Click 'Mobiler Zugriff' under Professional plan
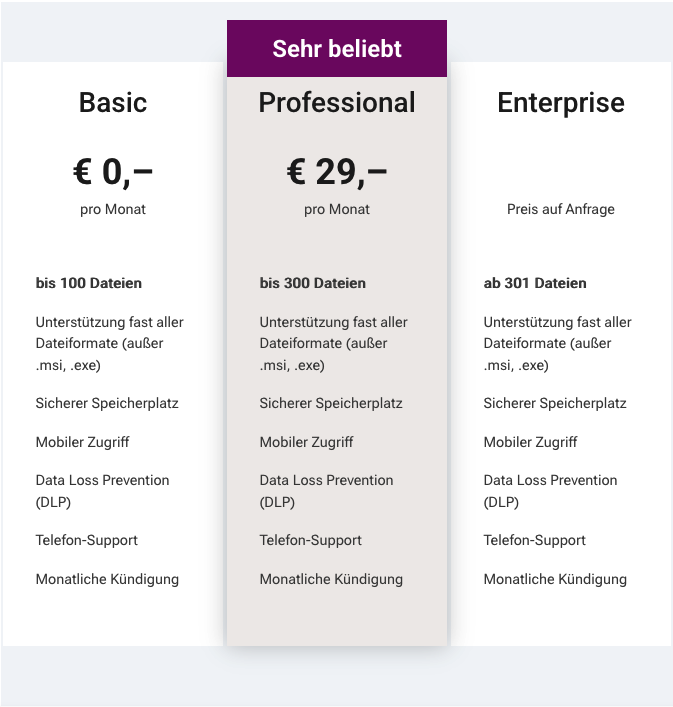 (306, 442)
